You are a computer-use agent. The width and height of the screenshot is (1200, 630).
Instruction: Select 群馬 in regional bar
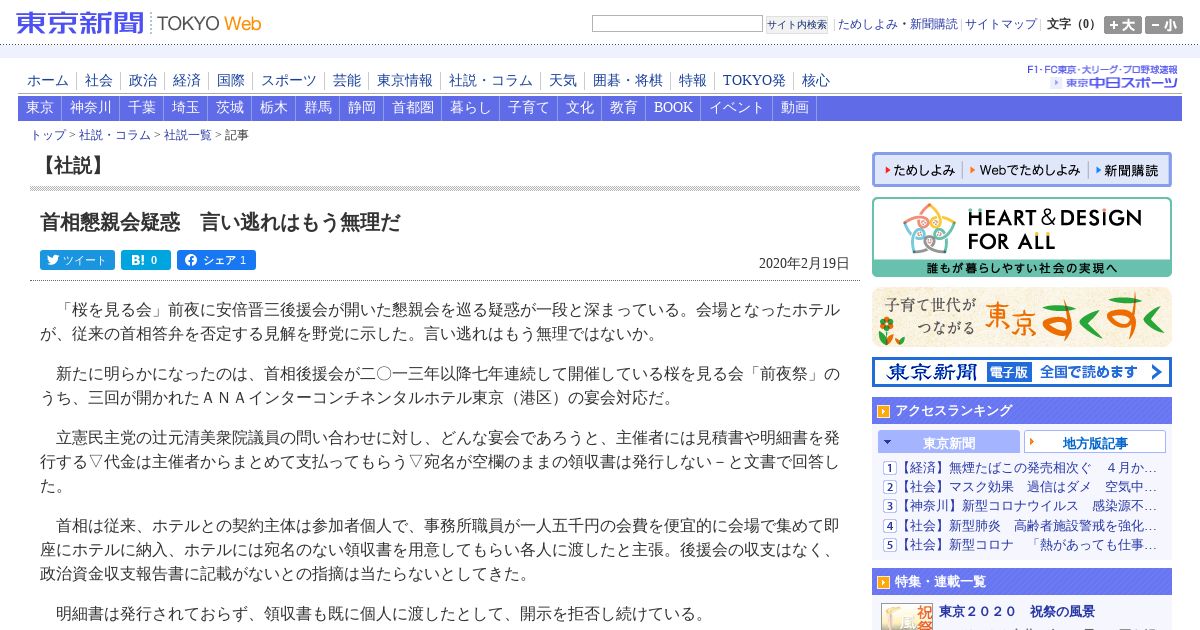[x=318, y=108]
